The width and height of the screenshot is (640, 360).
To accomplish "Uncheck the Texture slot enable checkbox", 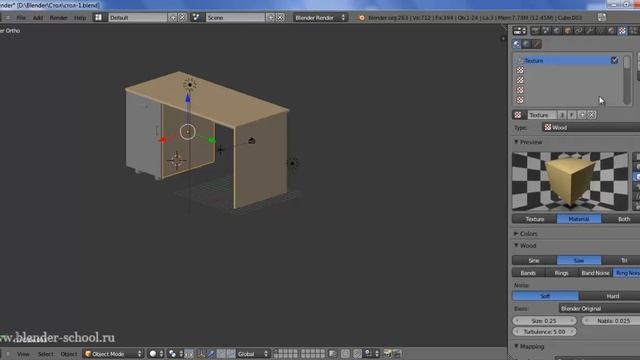I will tap(614, 60).
